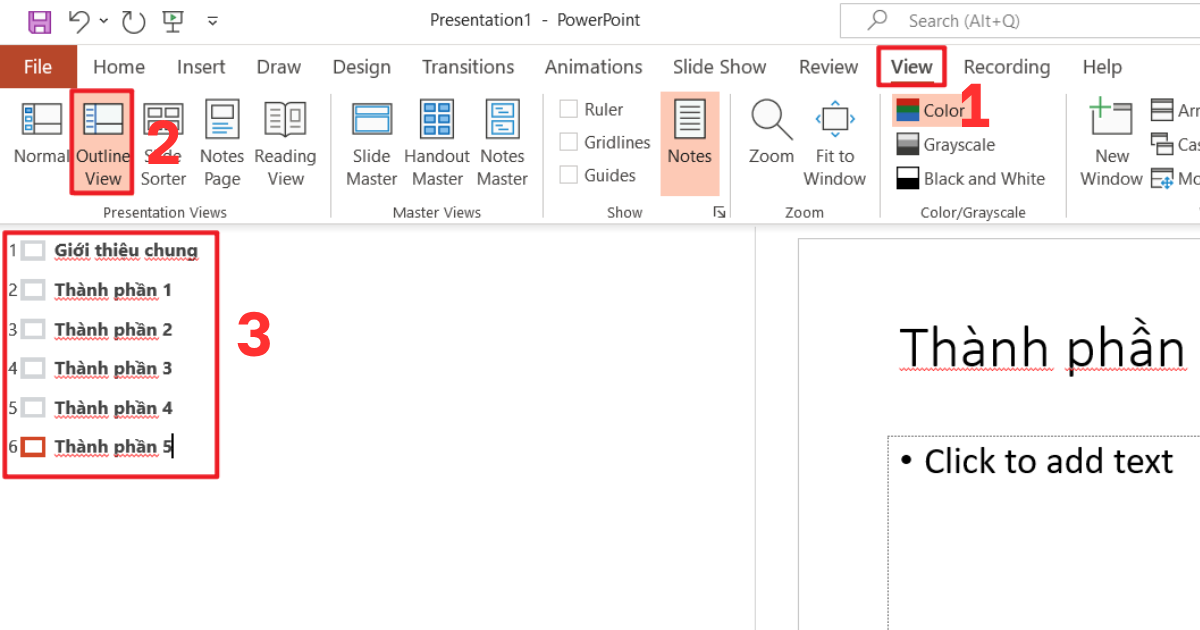Enable the Guides checkbox
Screen dimensions: 1200x630
click(568, 175)
